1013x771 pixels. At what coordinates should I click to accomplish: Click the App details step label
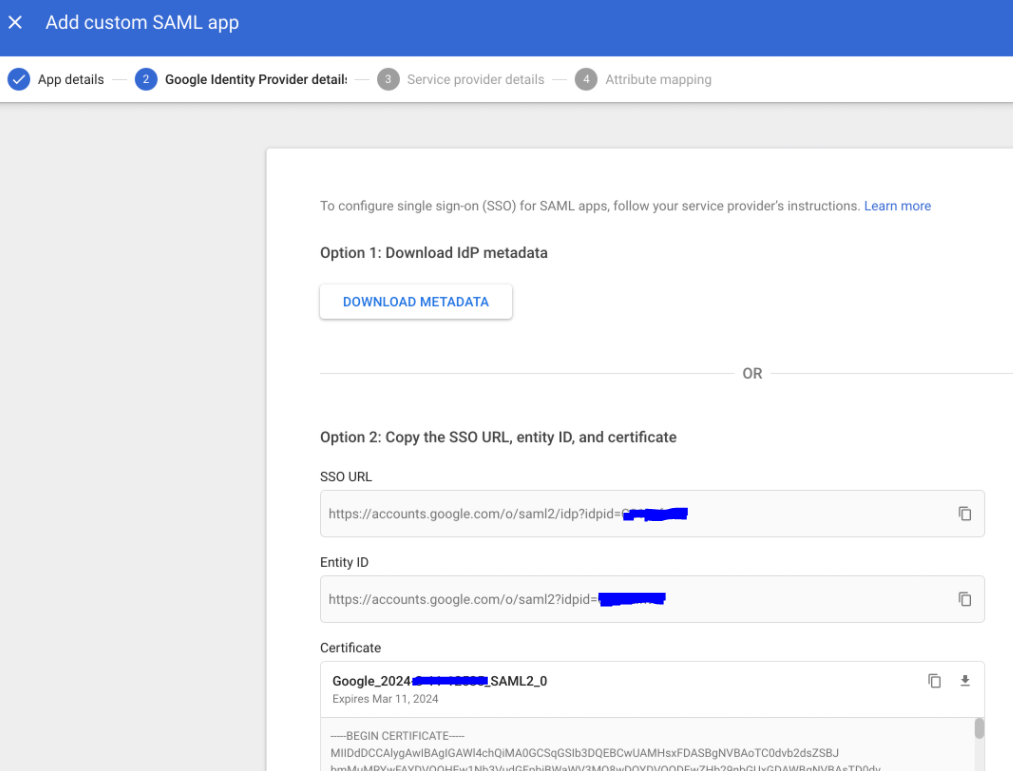(x=69, y=79)
